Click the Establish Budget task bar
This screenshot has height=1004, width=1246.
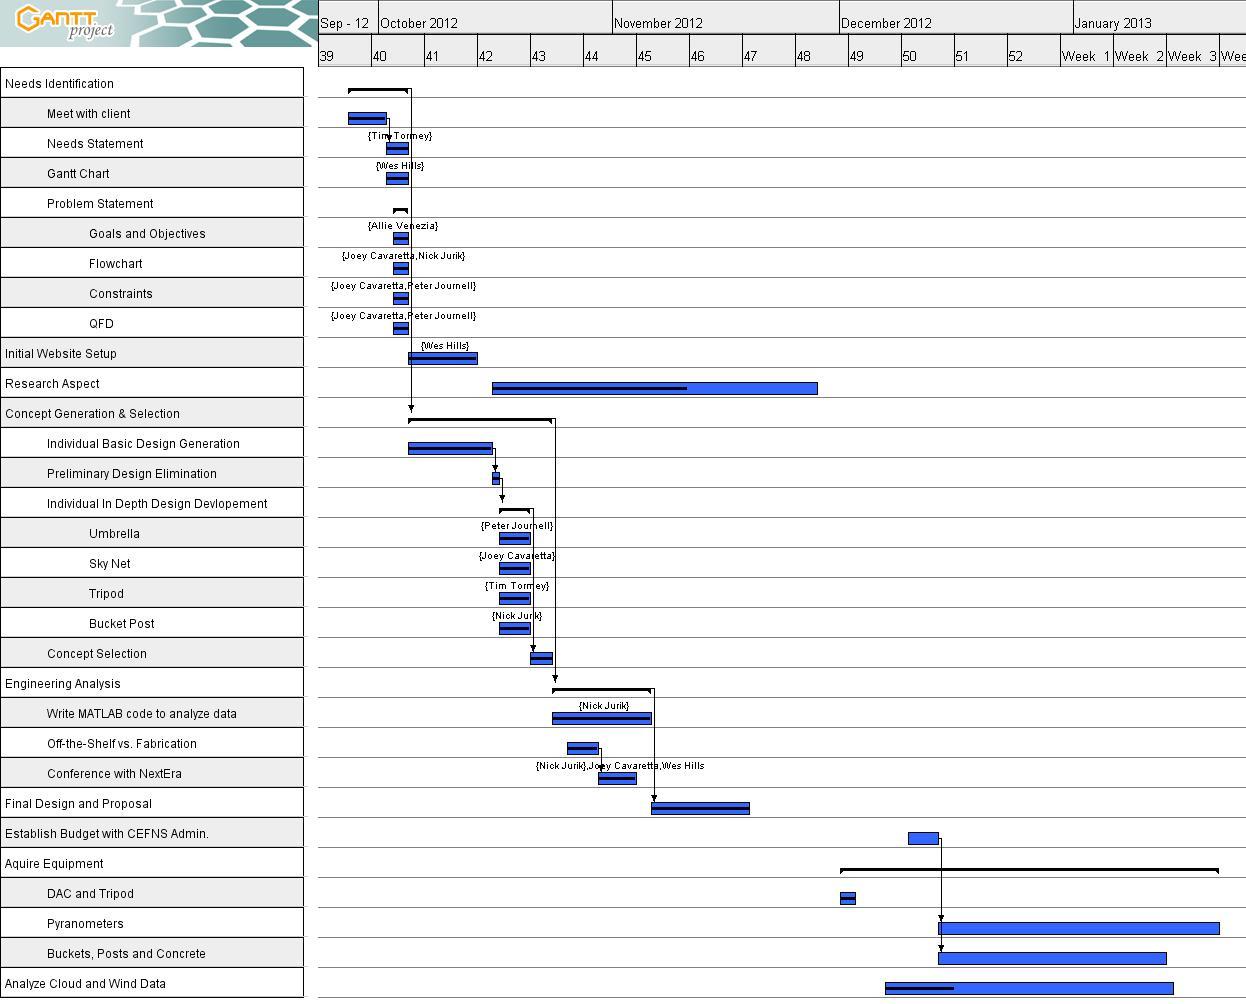coord(923,838)
